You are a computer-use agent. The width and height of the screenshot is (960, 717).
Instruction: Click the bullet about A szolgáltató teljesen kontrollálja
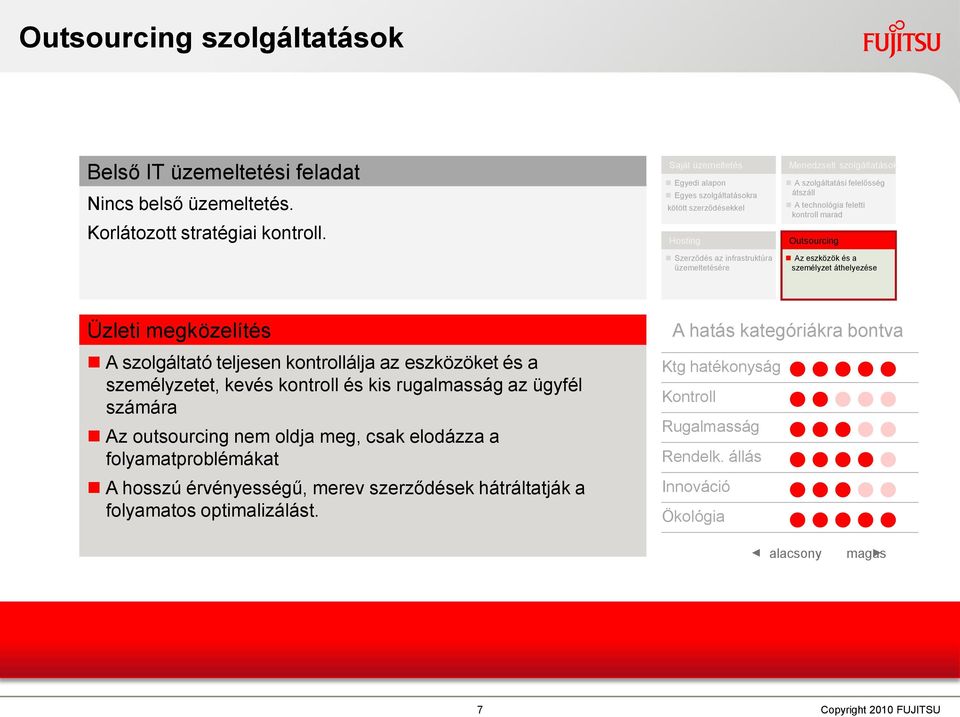[343, 385]
